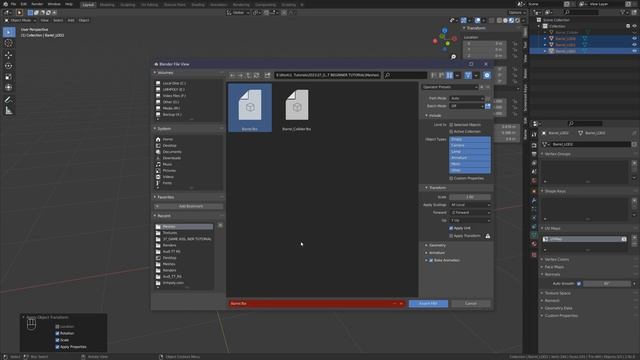Switch file browser to thumbnail display
640x360 pixels.
pyautogui.click(x=449, y=76)
